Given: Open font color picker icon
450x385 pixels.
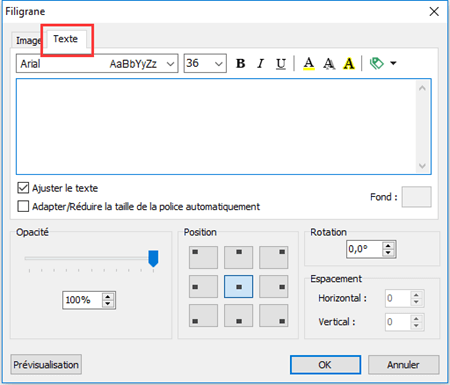Looking at the screenshot, I should 309,63.
